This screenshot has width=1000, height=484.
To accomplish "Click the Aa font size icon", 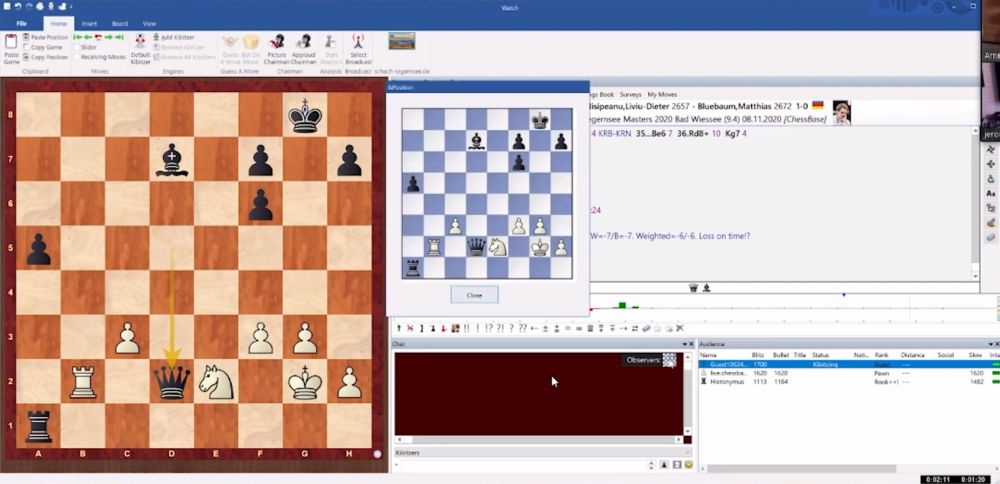I will [990, 193].
